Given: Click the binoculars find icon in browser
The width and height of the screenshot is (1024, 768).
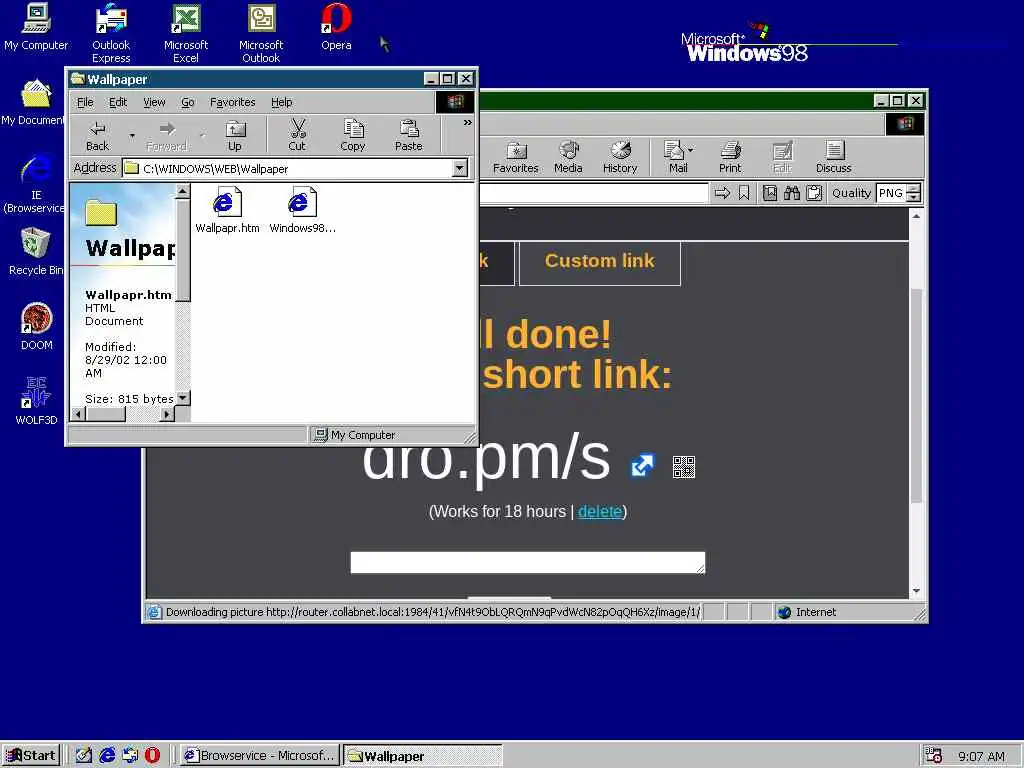Looking at the screenshot, I should pyautogui.click(x=792, y=193).
